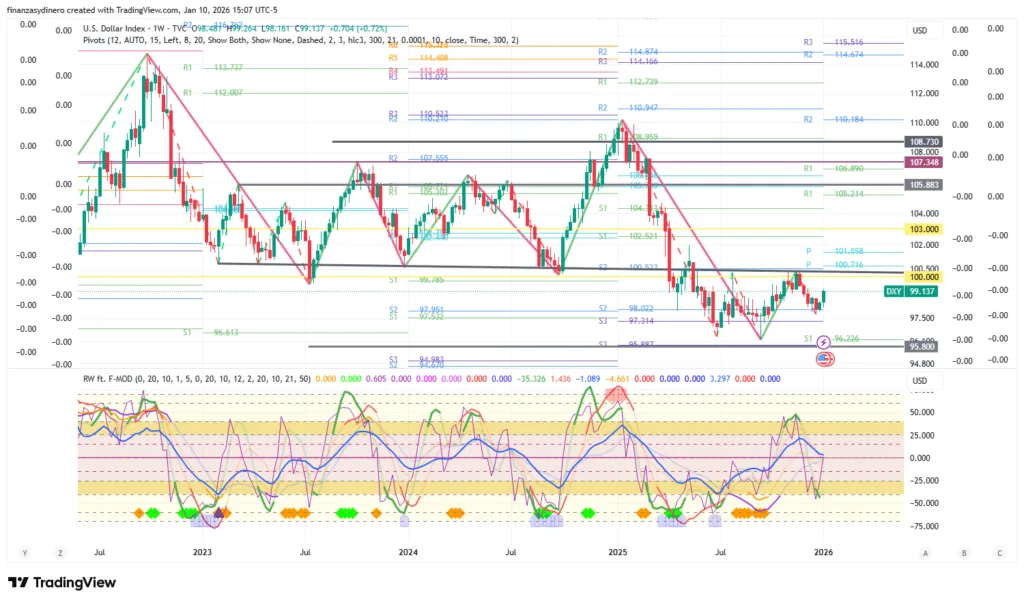Click the yellow 103.000 price label
Image resolution: width=1024 pixels, height=603 pixels.
click(921, 229)
